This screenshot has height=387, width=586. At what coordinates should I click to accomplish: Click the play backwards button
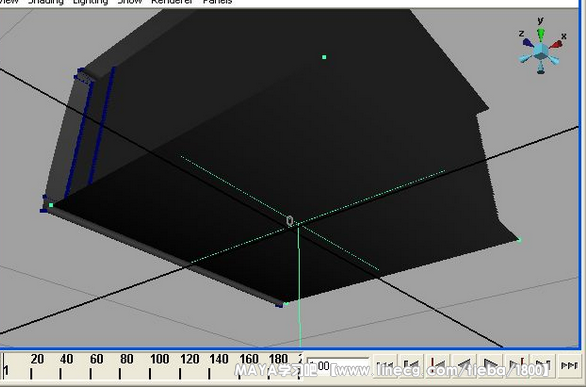(464, 365)
